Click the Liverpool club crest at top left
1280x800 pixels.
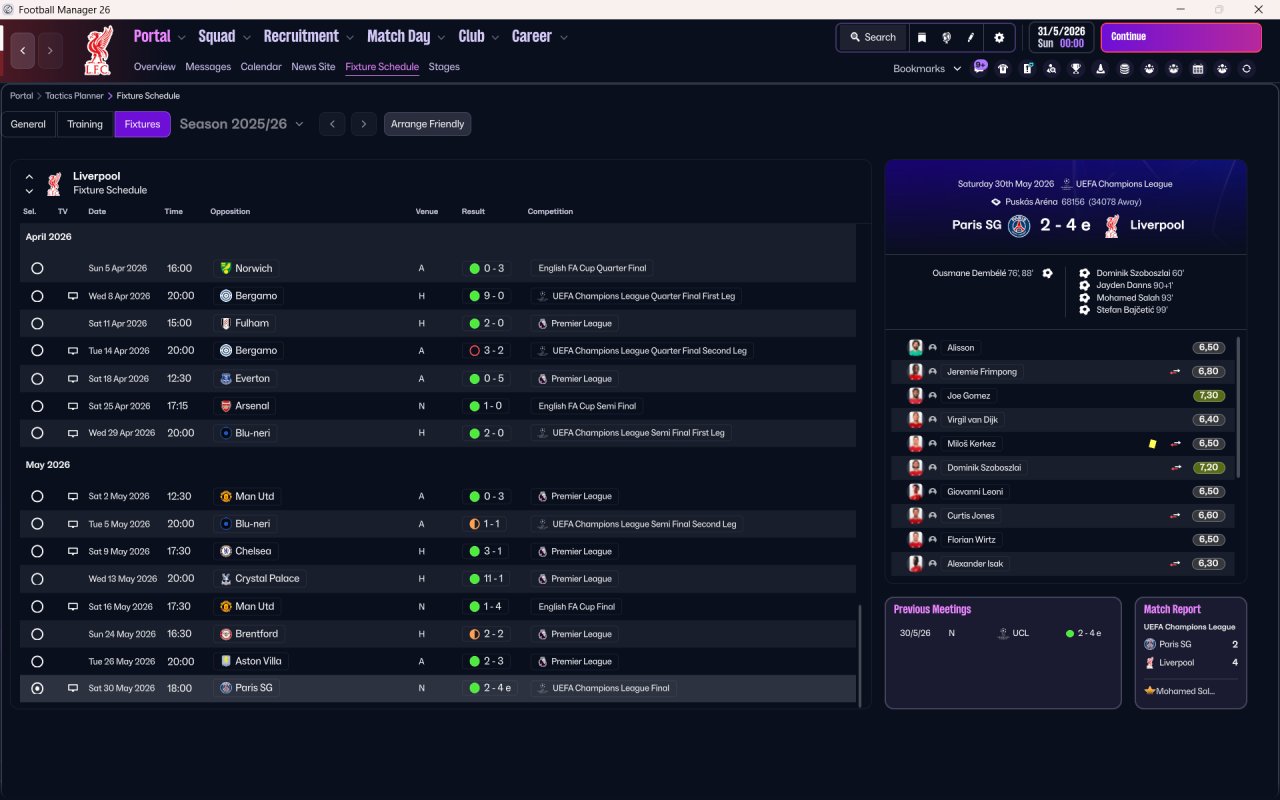(x=98, y=50)
